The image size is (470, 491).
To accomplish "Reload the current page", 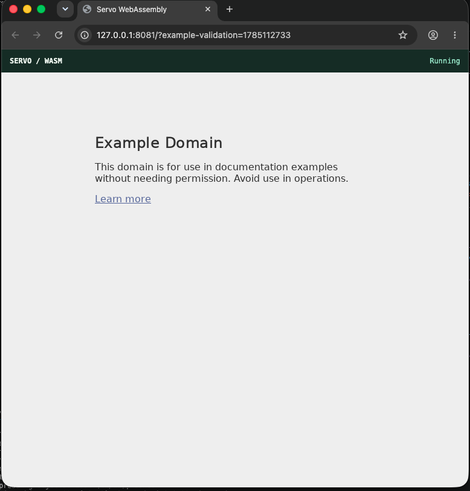I will pyautogui.click(x=59, y=35).
